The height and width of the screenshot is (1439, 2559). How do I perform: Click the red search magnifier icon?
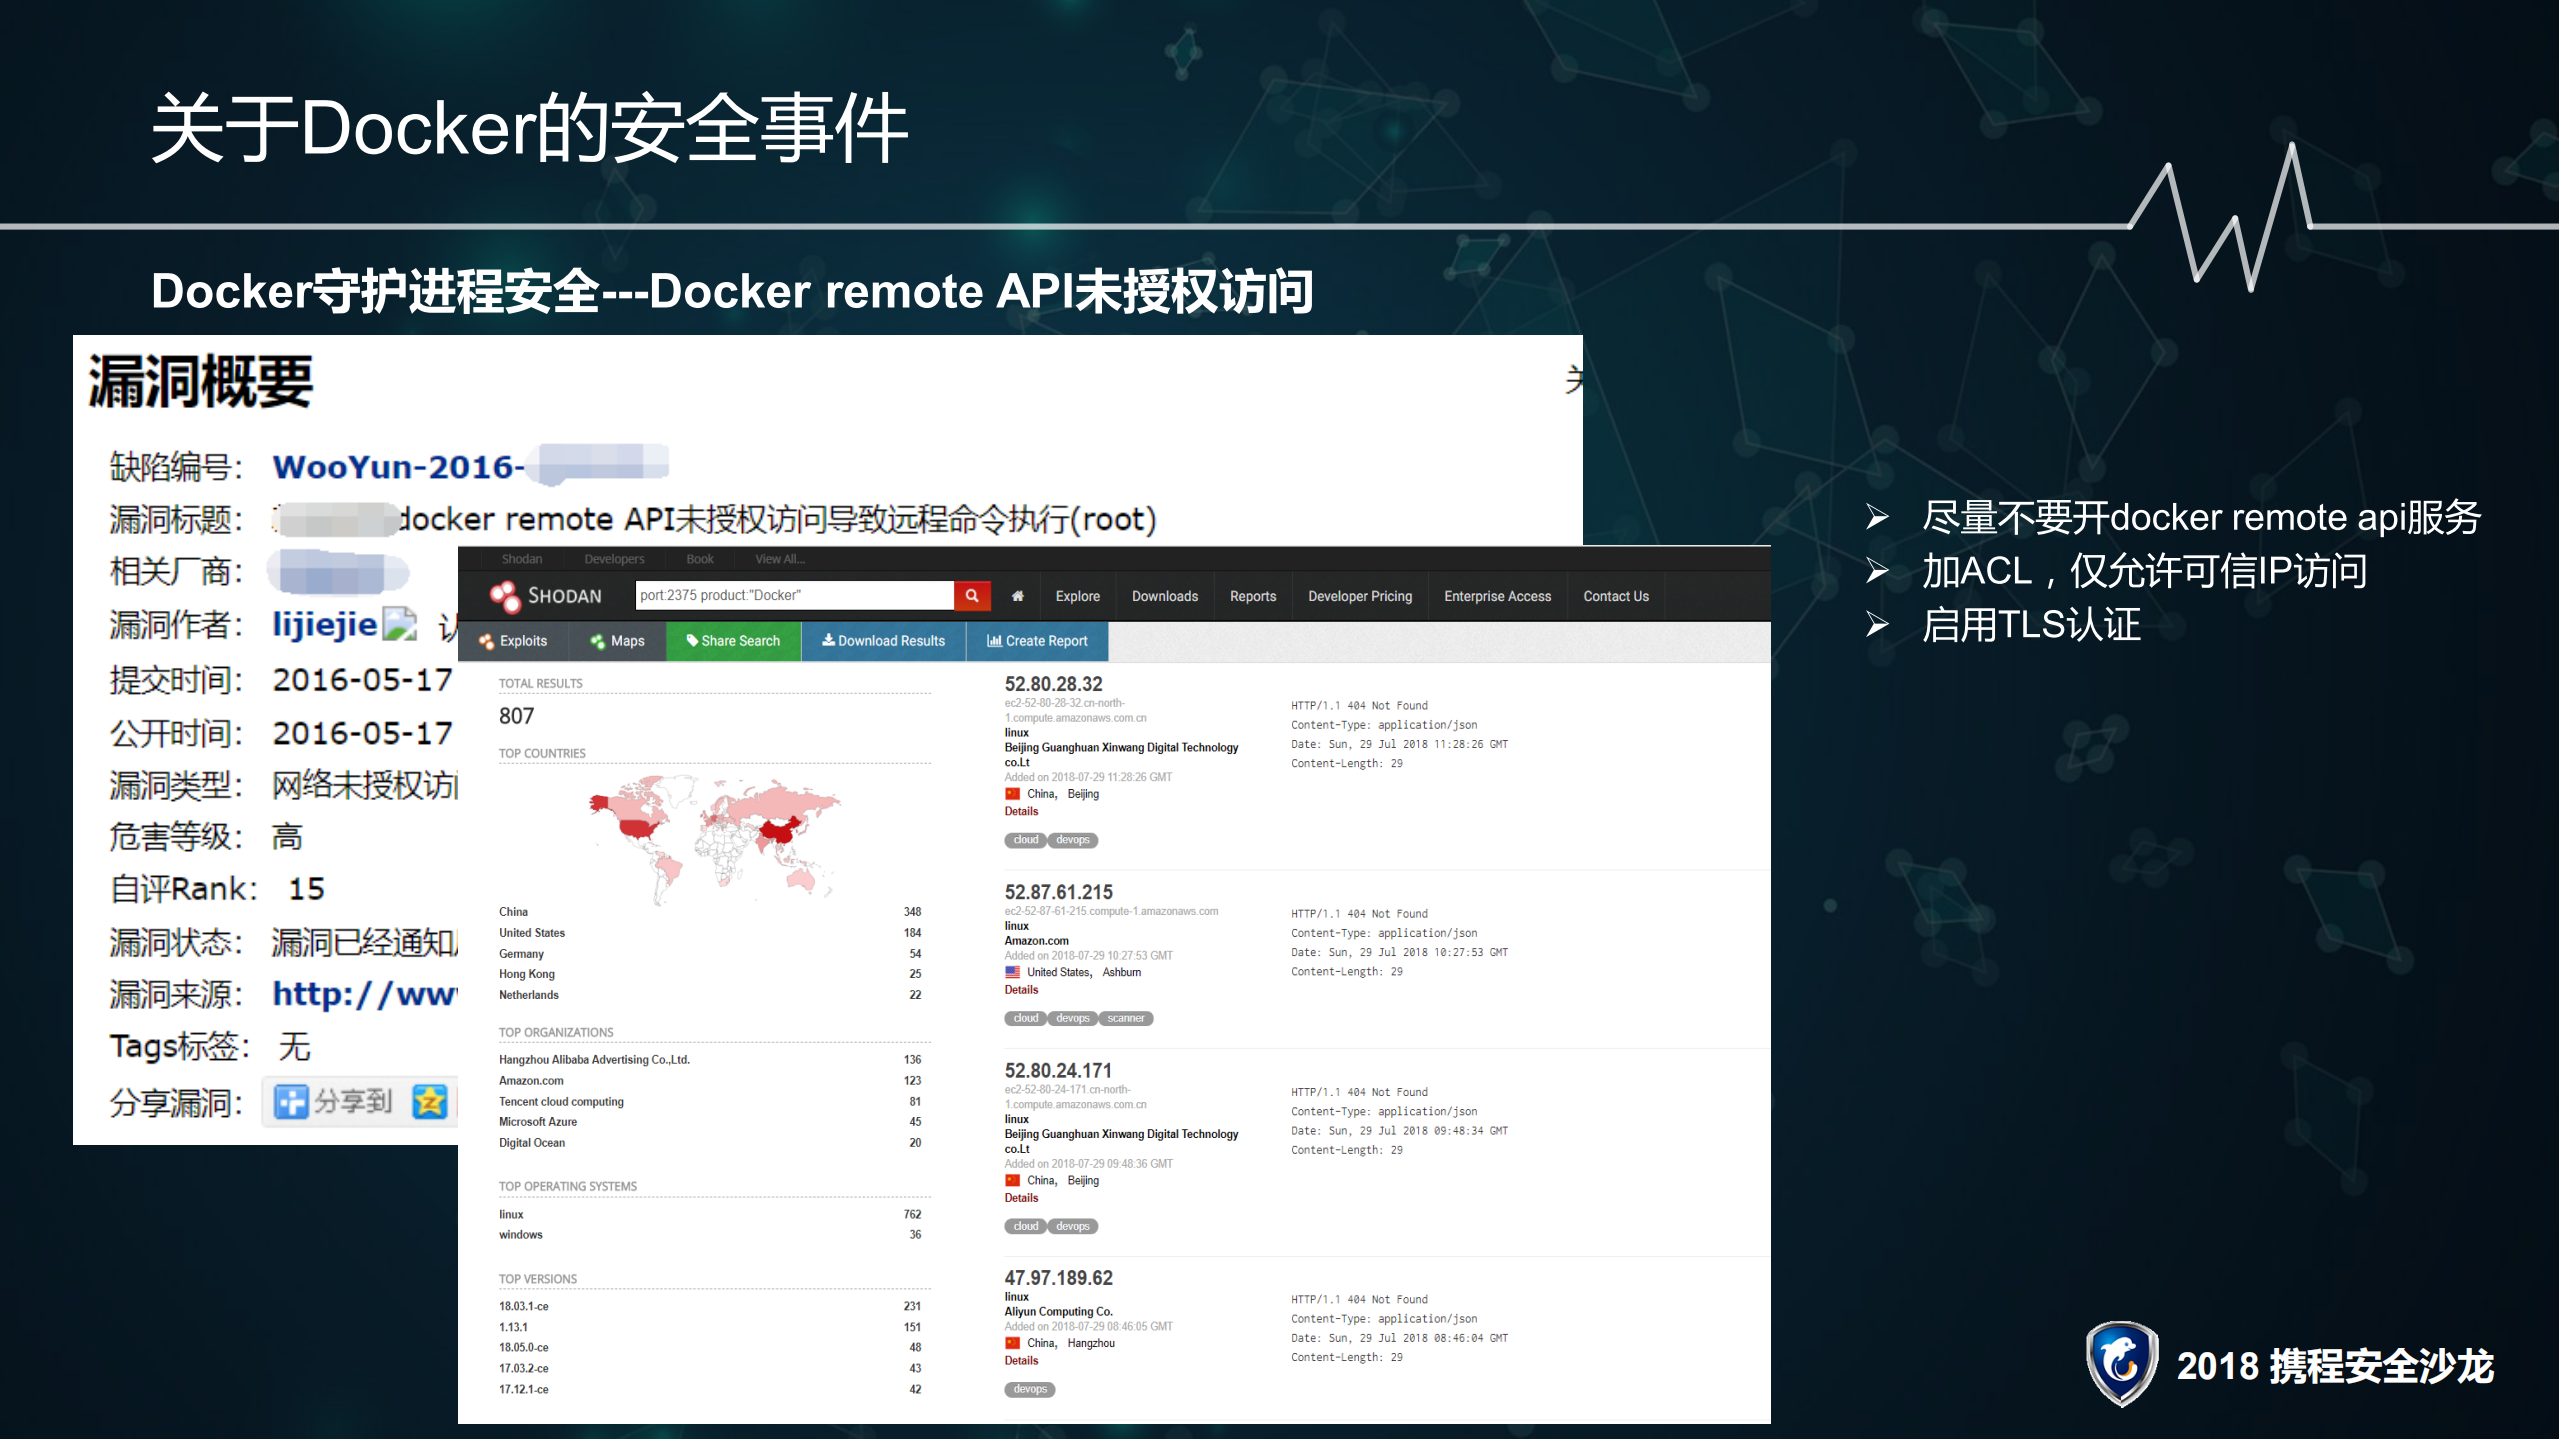[971, 594]
